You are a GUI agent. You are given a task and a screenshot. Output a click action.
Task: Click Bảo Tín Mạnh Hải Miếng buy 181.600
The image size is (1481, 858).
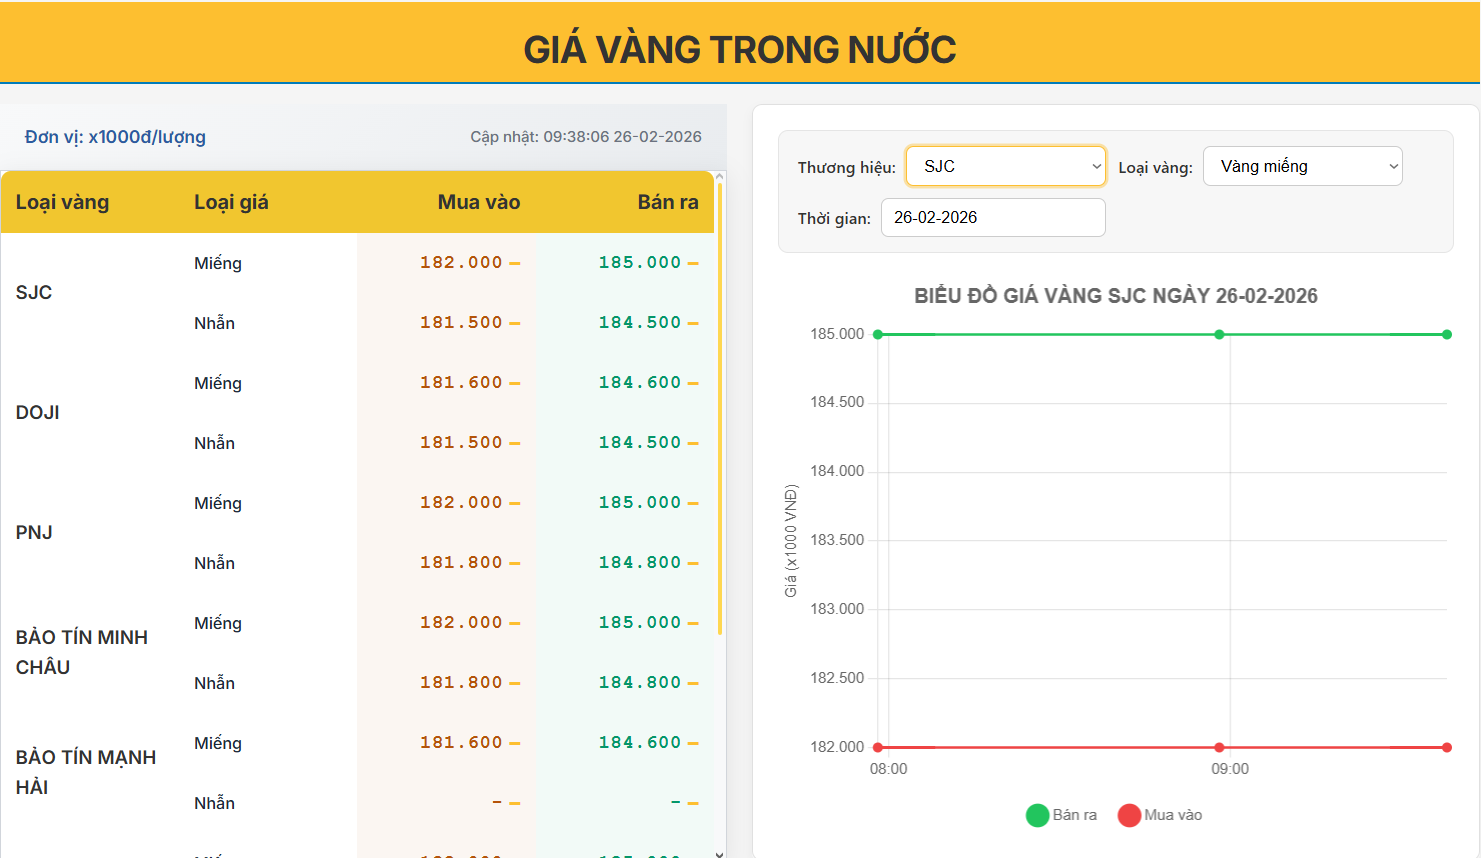tap(461, 742)
